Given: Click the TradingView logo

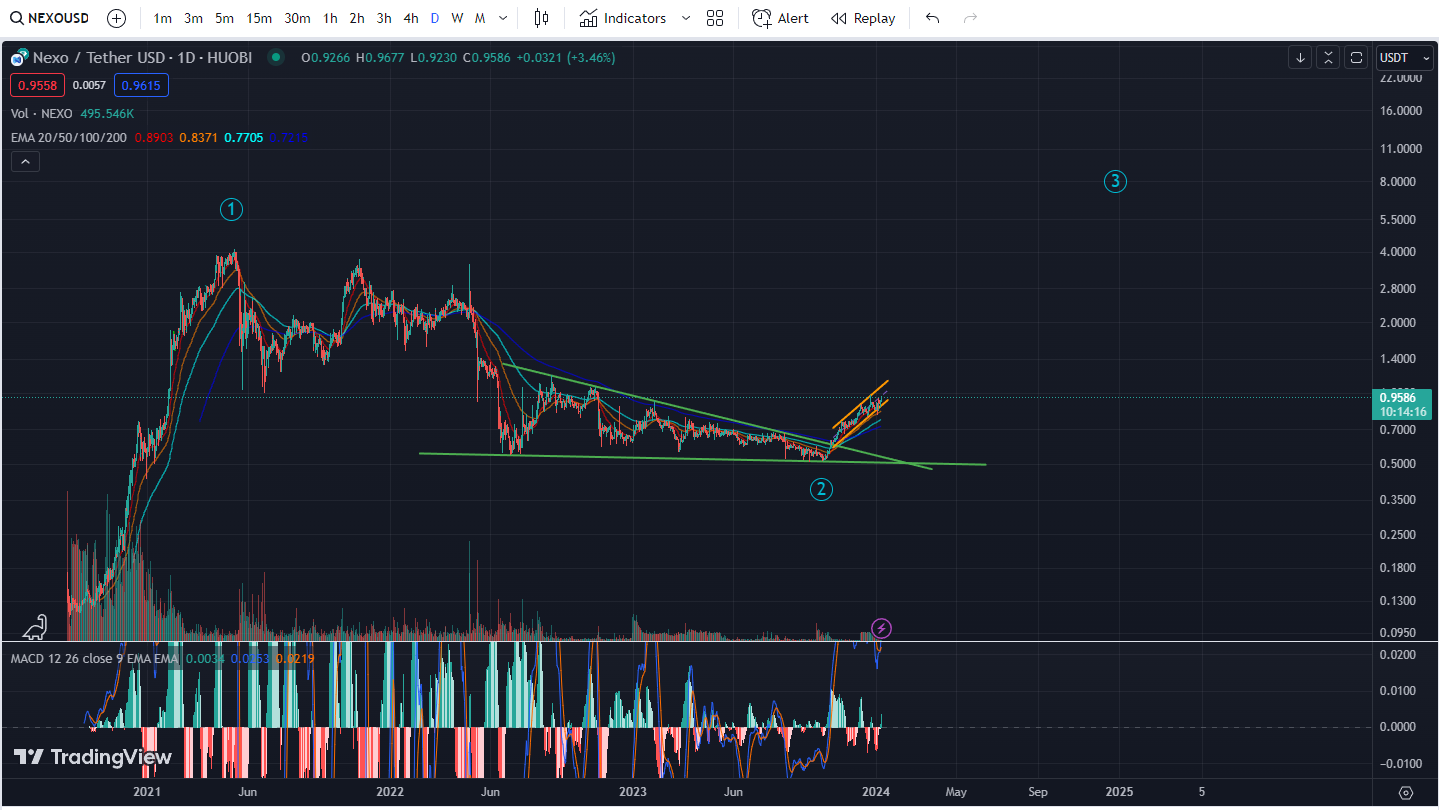Looking at the screenshot, I should (92, 757).
